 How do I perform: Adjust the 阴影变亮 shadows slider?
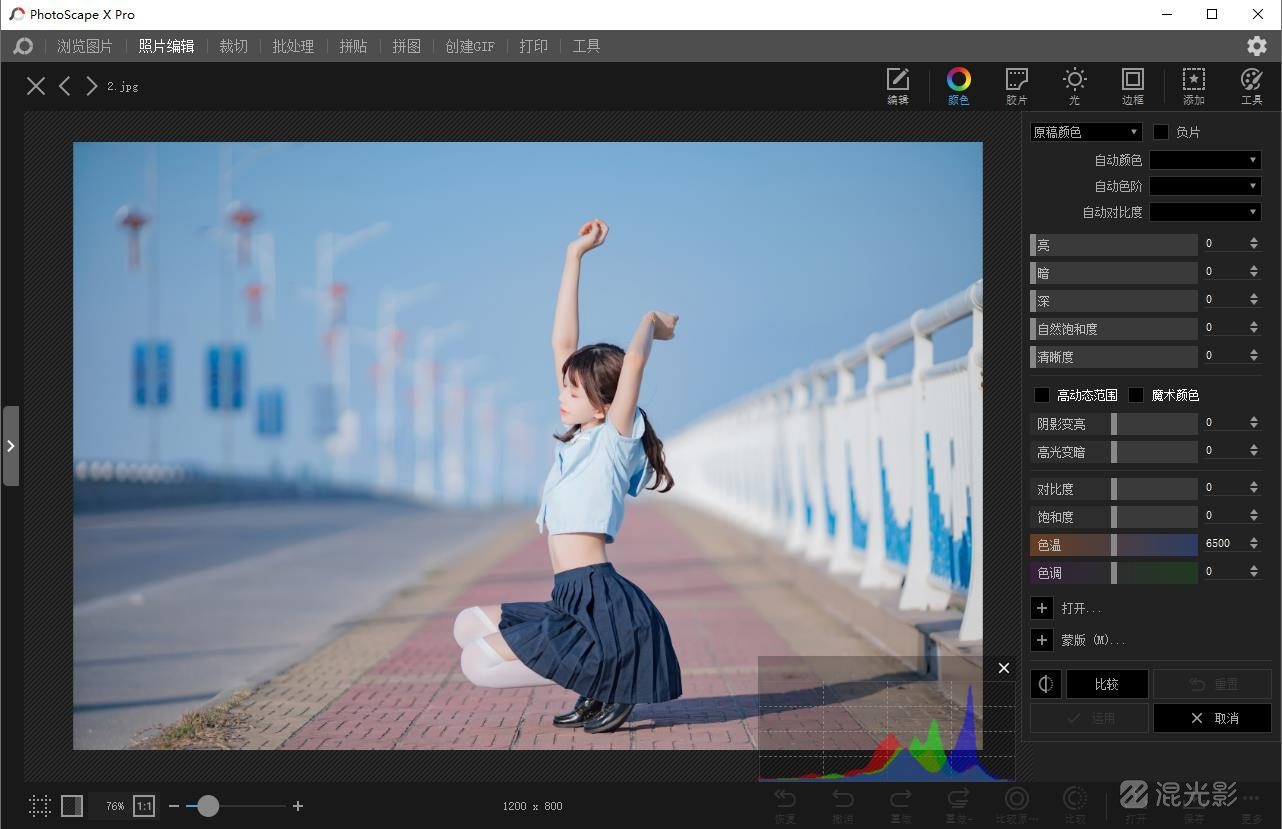pos(1114,424)
